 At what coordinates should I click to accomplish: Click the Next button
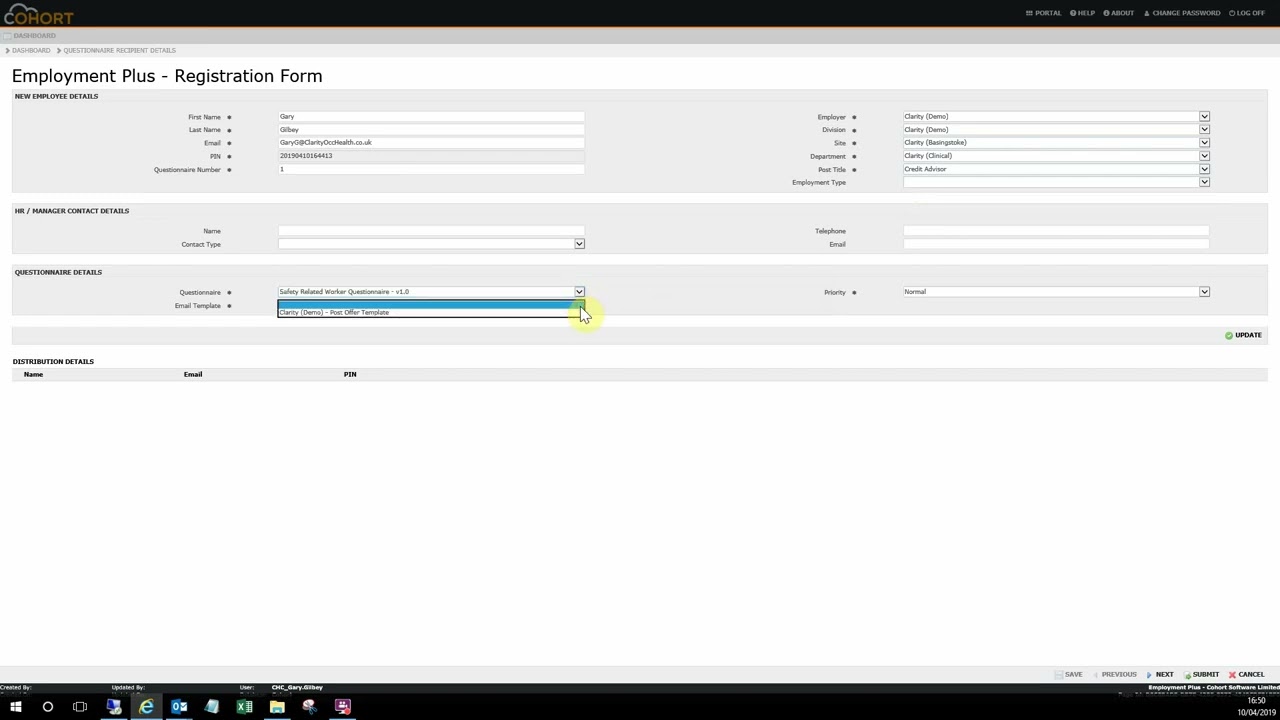[1160, 675]
